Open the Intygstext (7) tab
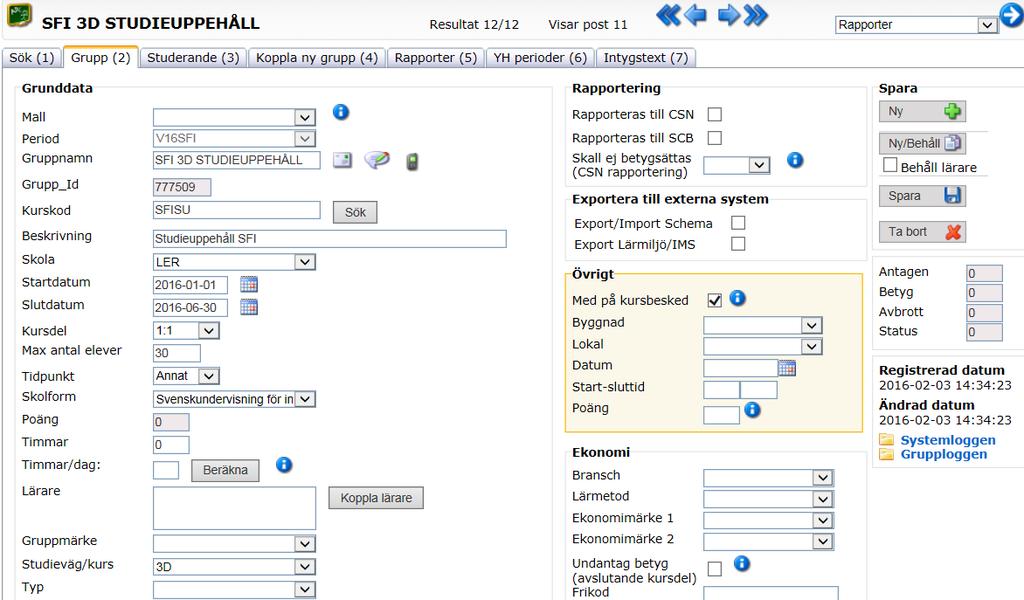This screenshot has height=600, width=1024. point(646,58)
